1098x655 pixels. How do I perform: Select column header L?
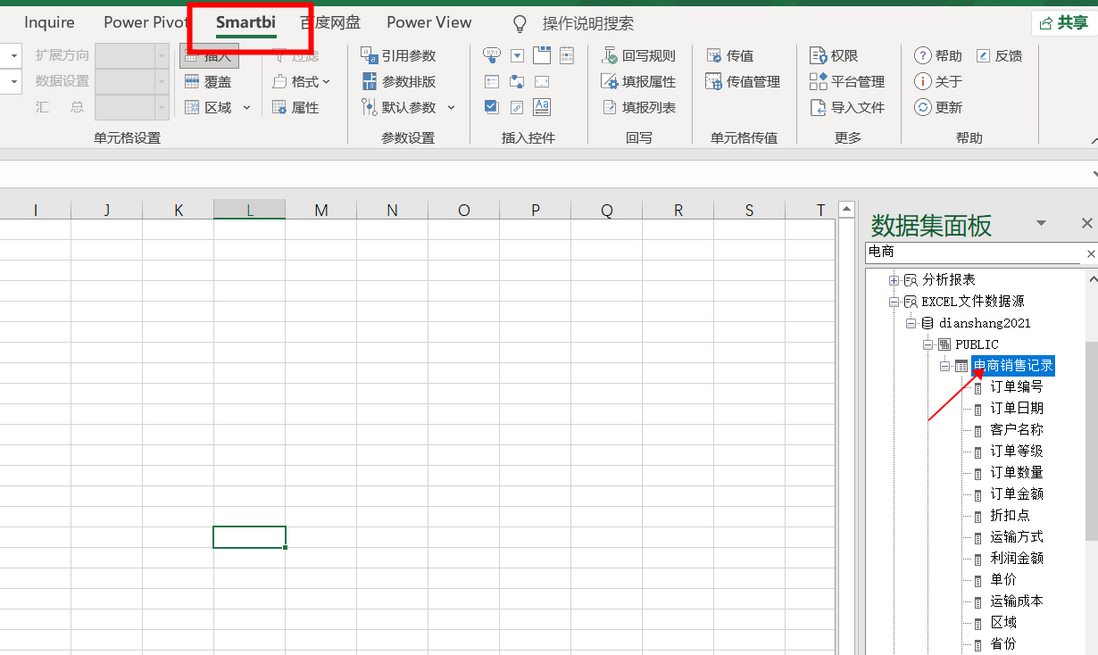(249, 209)
